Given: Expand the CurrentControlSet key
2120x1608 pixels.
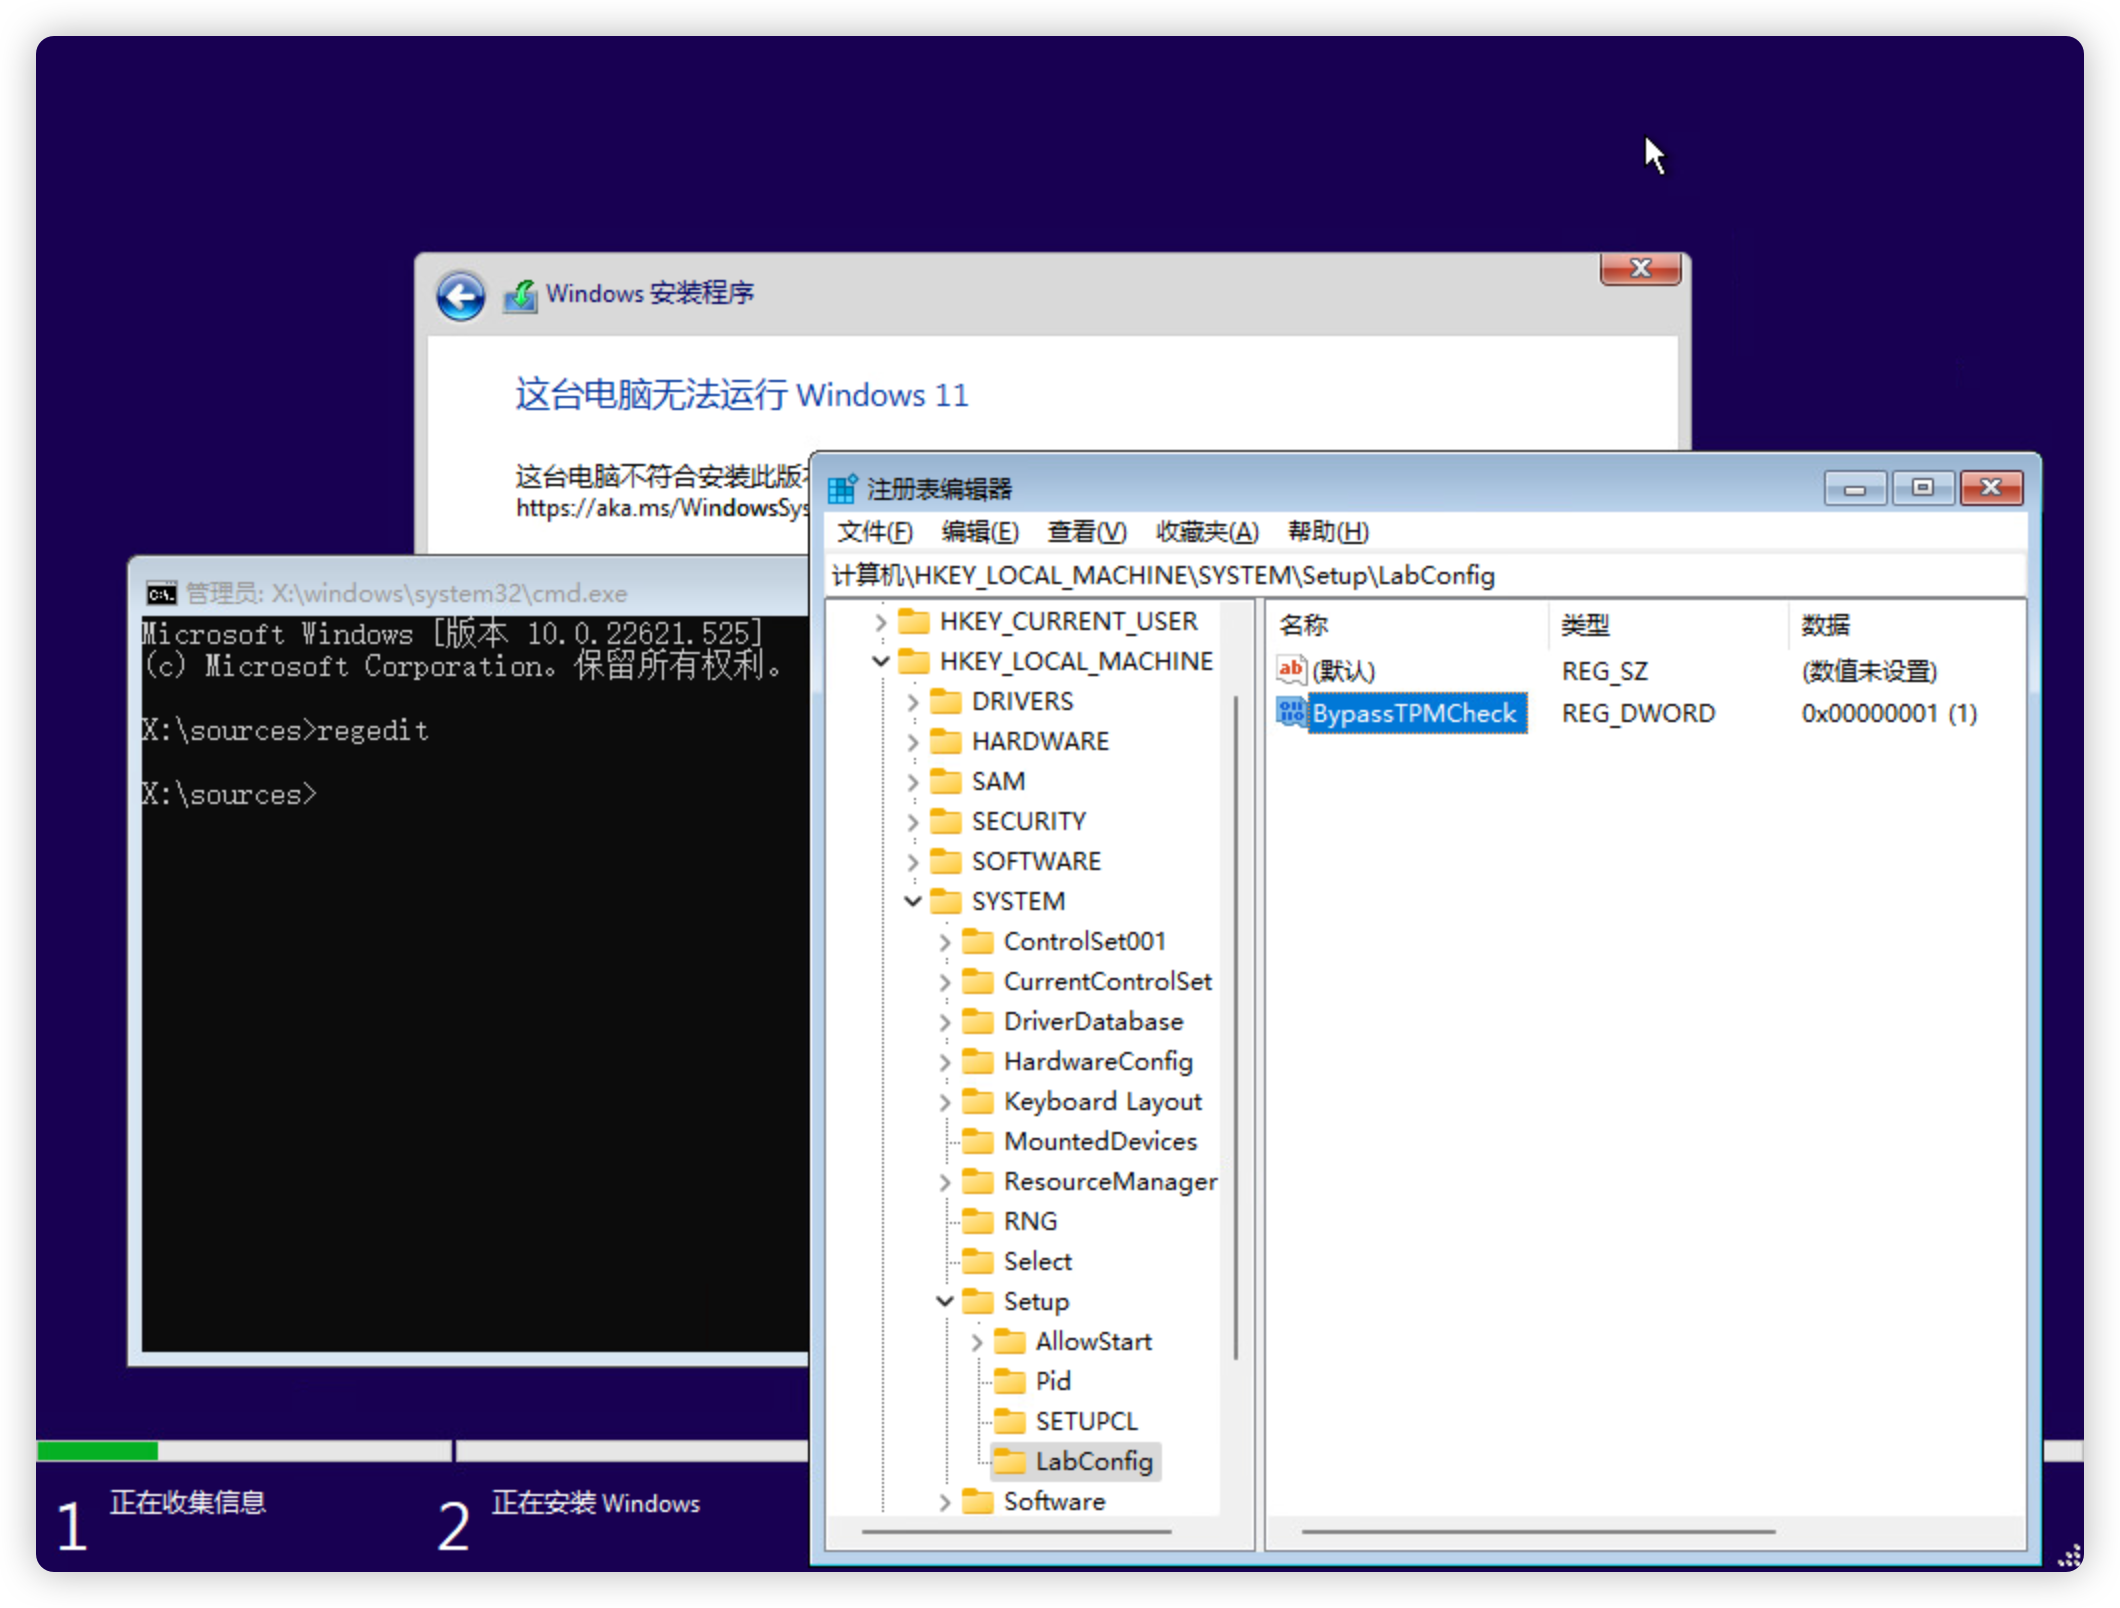Looking at the screenshot, I should pos(945,981).
